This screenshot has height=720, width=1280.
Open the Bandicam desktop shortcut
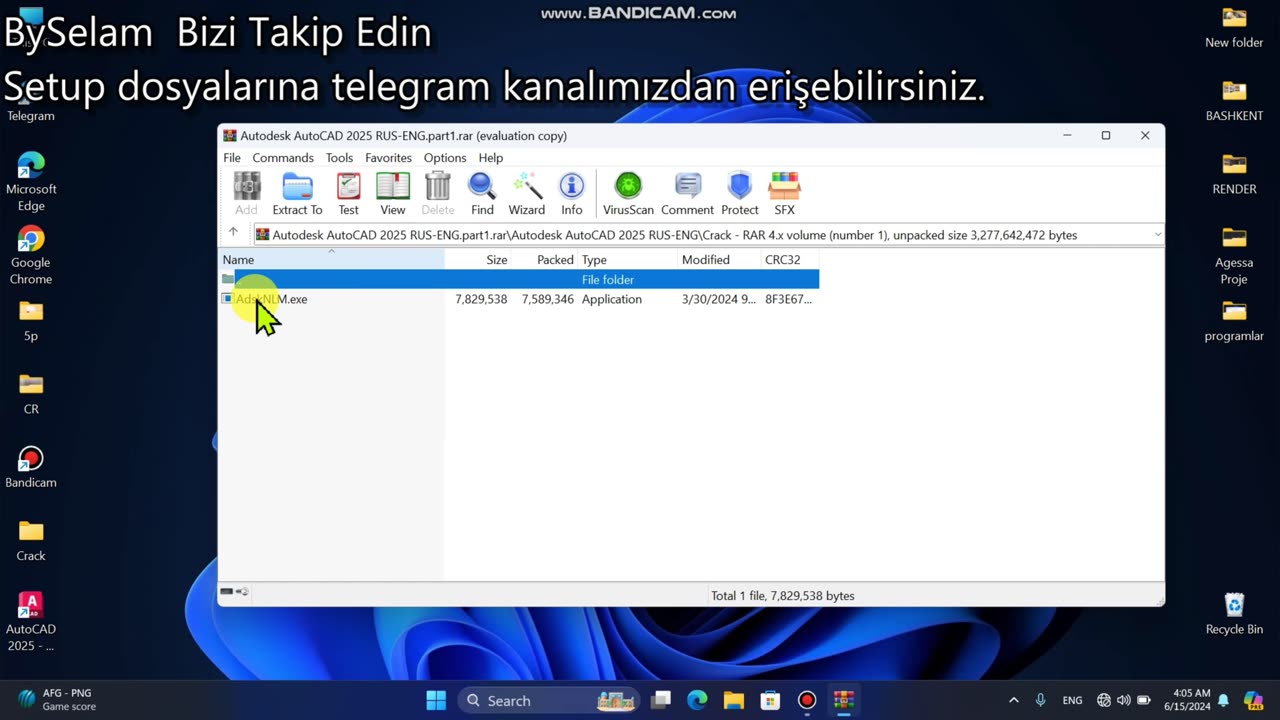(31, 467)
